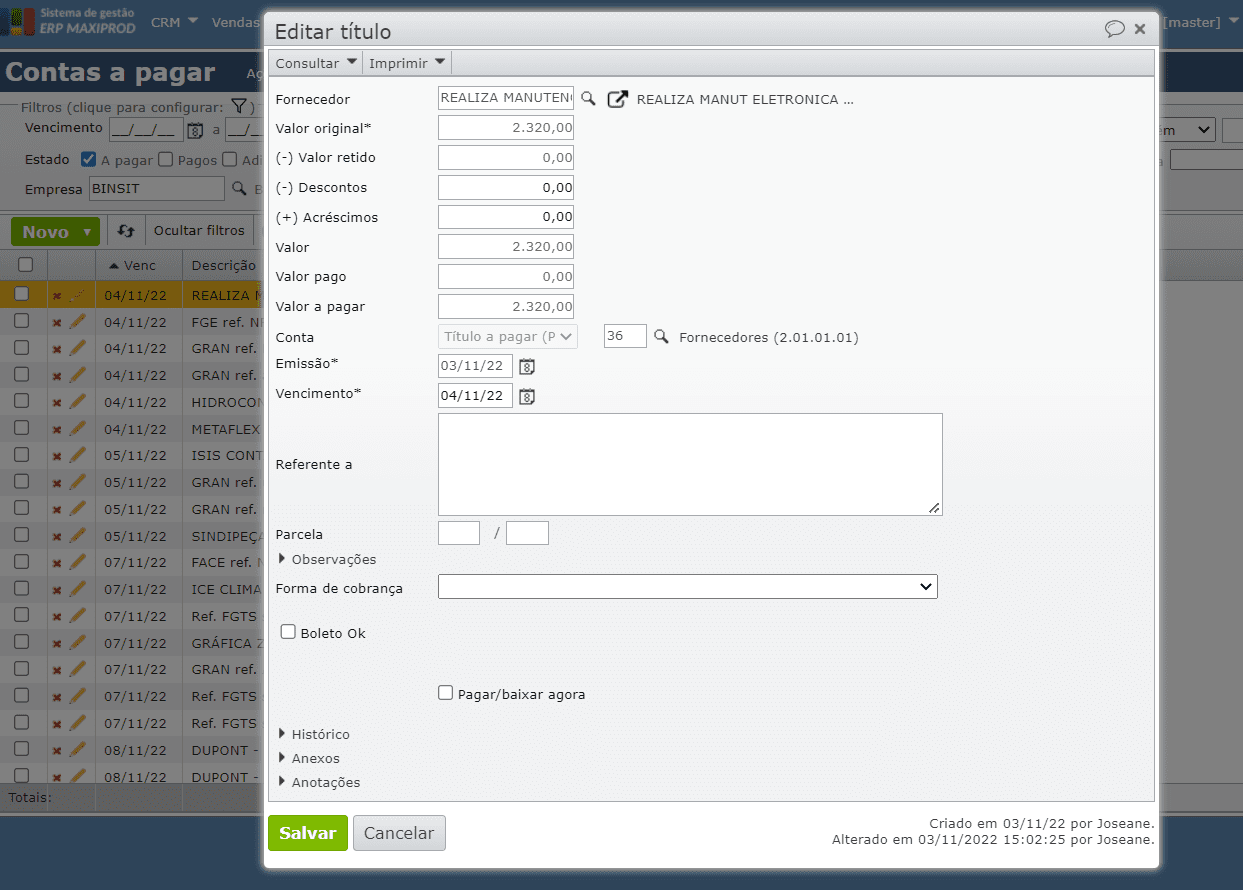Screen dimensions: 1243x890
Task: Uncheck A pagar state filter
Action: [x=89, y=159]
